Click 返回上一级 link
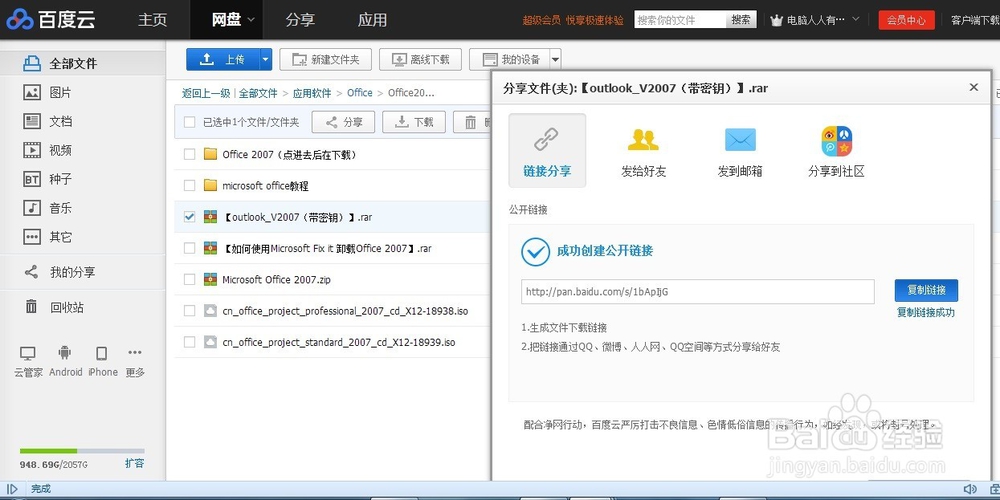Screen dimensions: 1000x500 tap(206, 93)
